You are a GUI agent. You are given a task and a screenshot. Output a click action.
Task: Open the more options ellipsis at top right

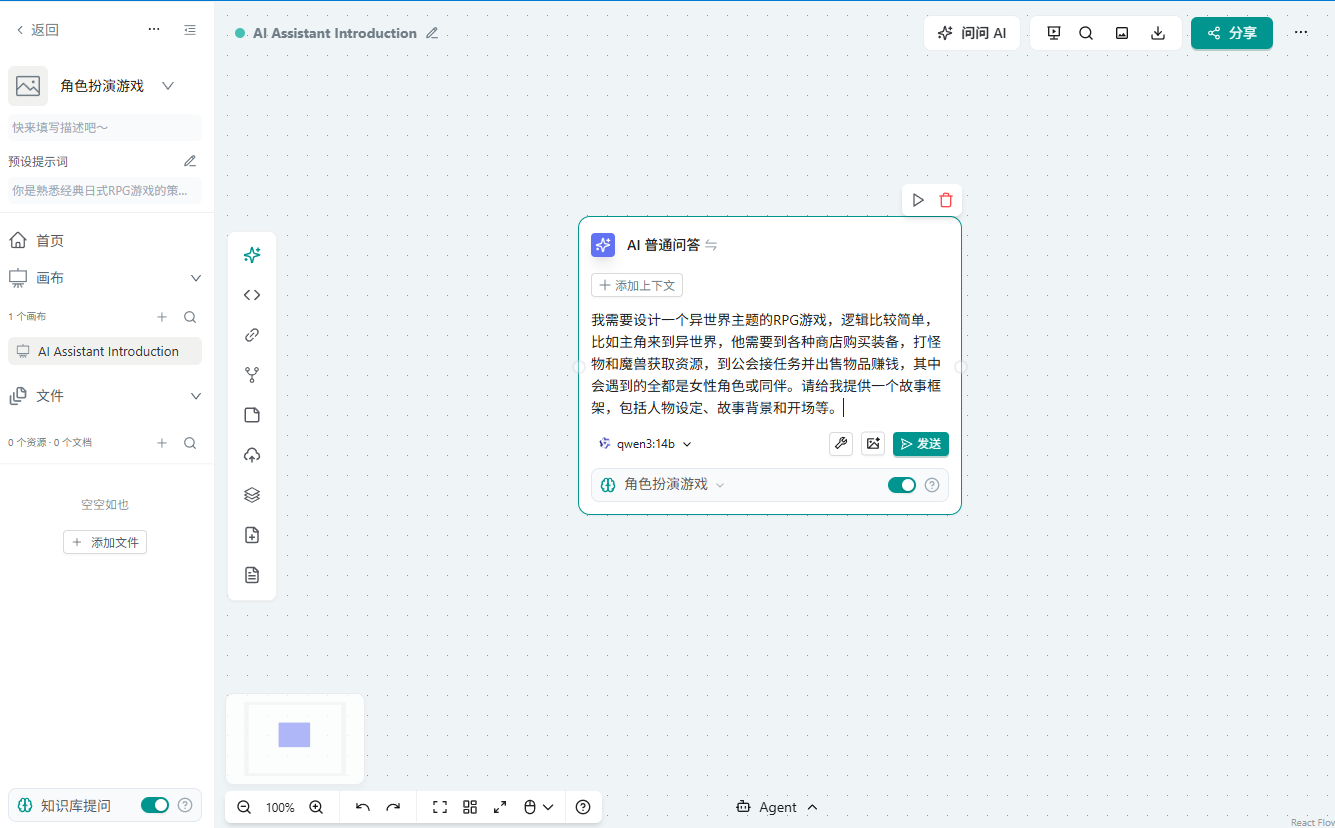coord(1301,32)
